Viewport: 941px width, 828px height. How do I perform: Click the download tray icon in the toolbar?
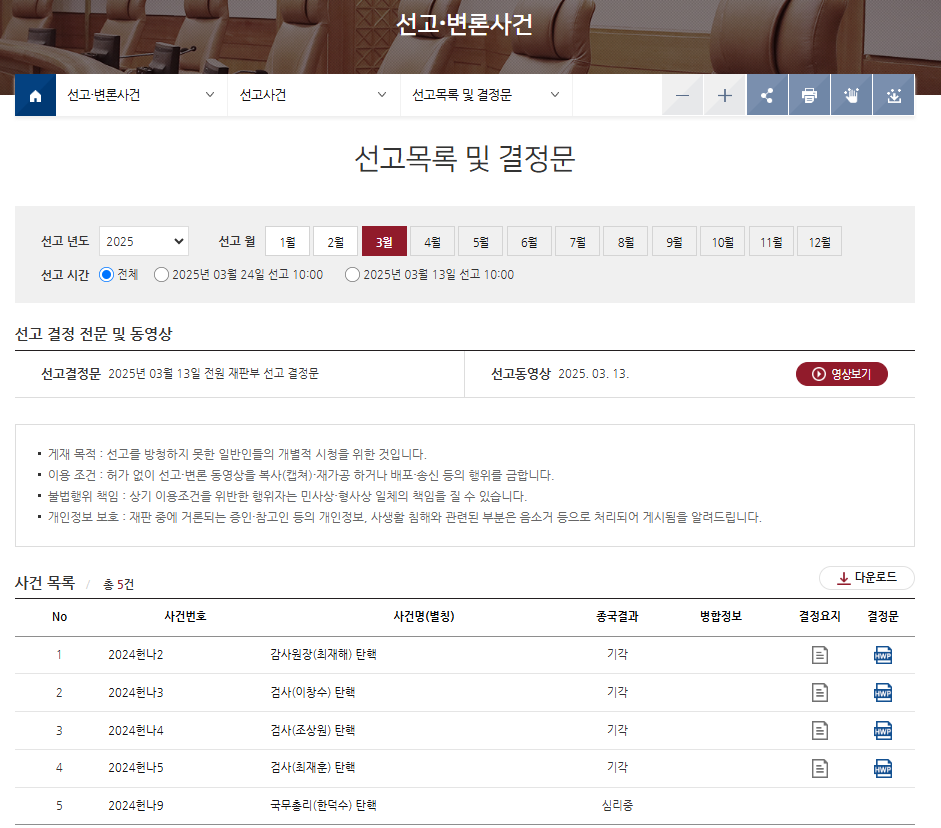[894, 95]
